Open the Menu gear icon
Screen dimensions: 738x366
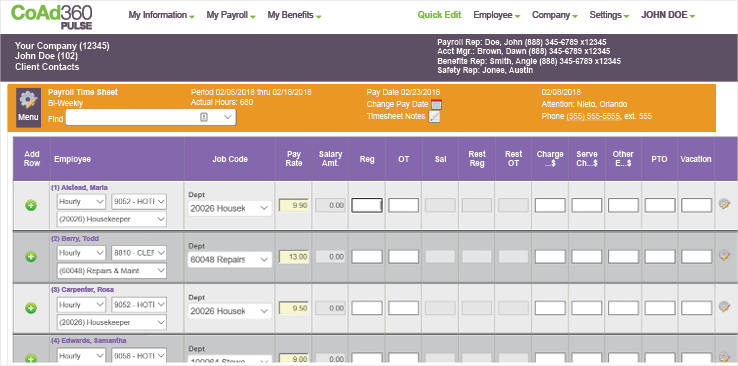coord(28,108)
